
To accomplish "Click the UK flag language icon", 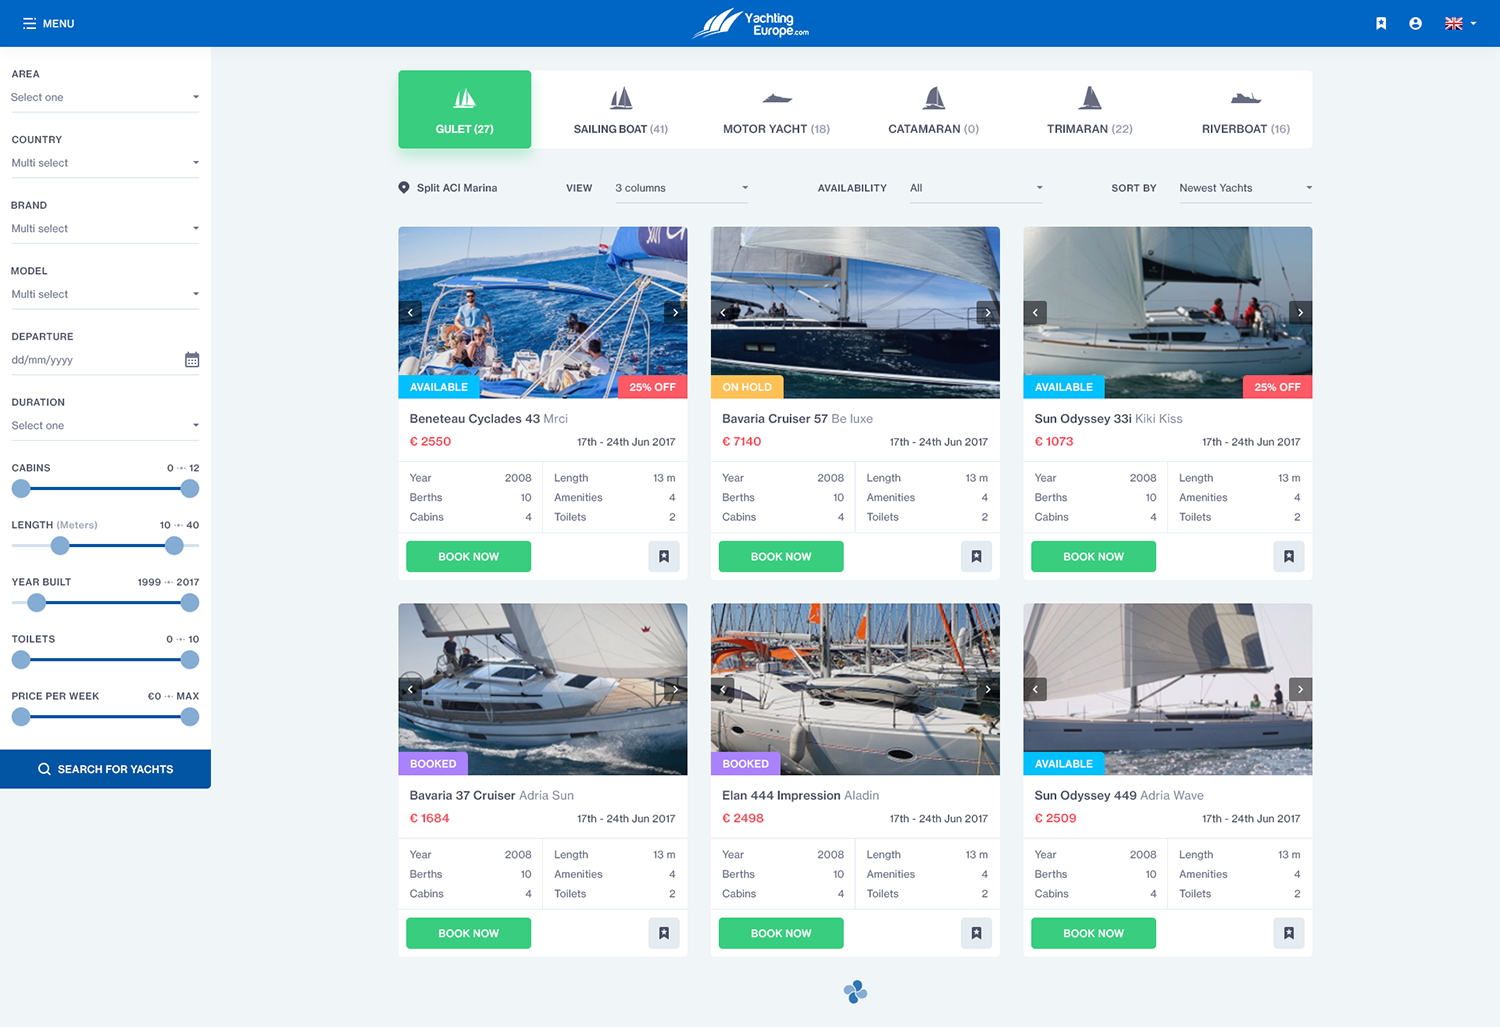I will (x=1454, y=23).
